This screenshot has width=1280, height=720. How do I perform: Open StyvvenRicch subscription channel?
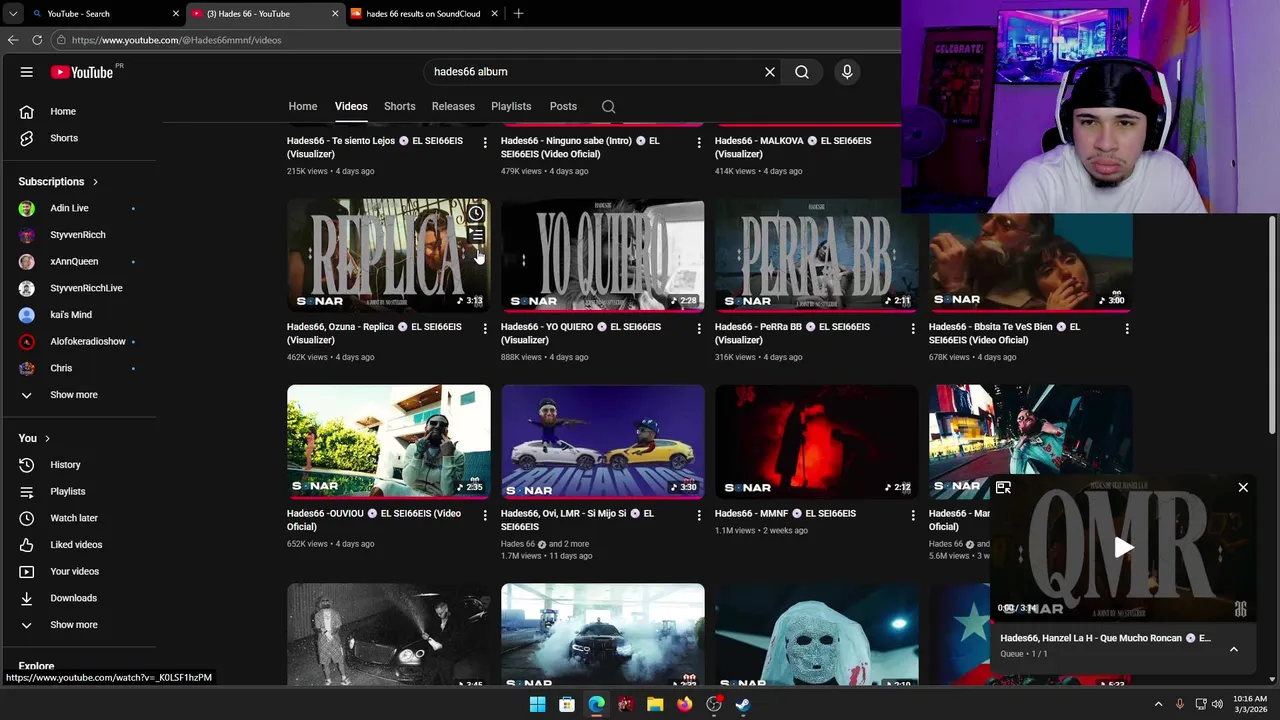(x=78, y=235)
